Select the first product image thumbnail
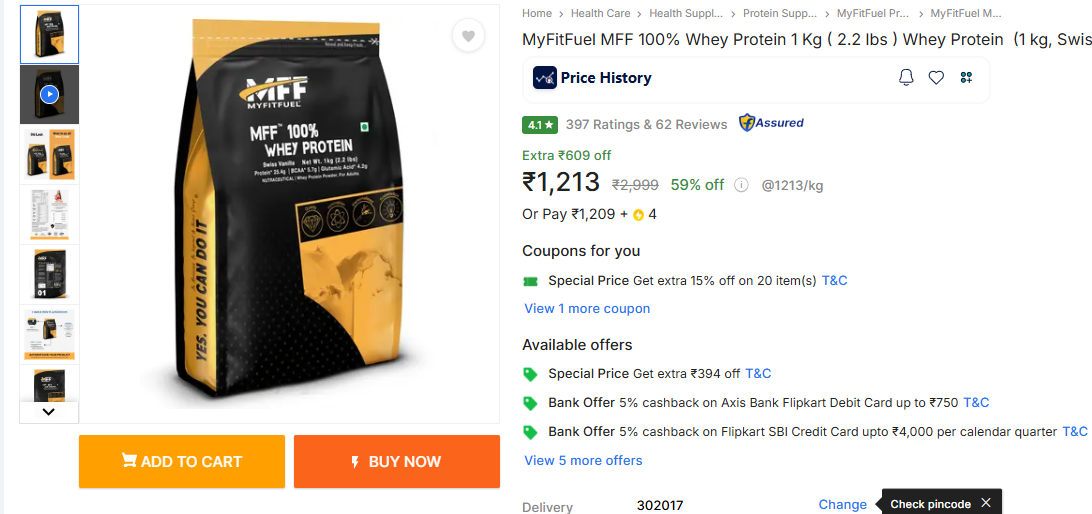Viewport: 1092px width, 514px height. point(49,35)
